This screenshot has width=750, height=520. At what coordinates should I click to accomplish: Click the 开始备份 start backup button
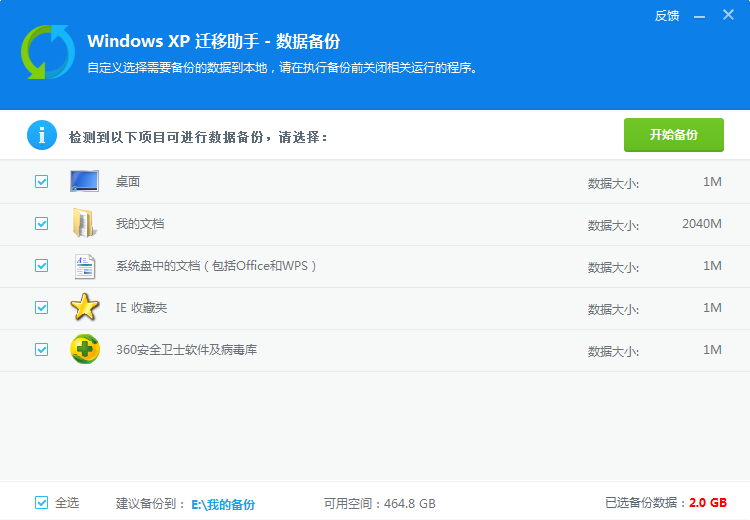tap(673, 135)
